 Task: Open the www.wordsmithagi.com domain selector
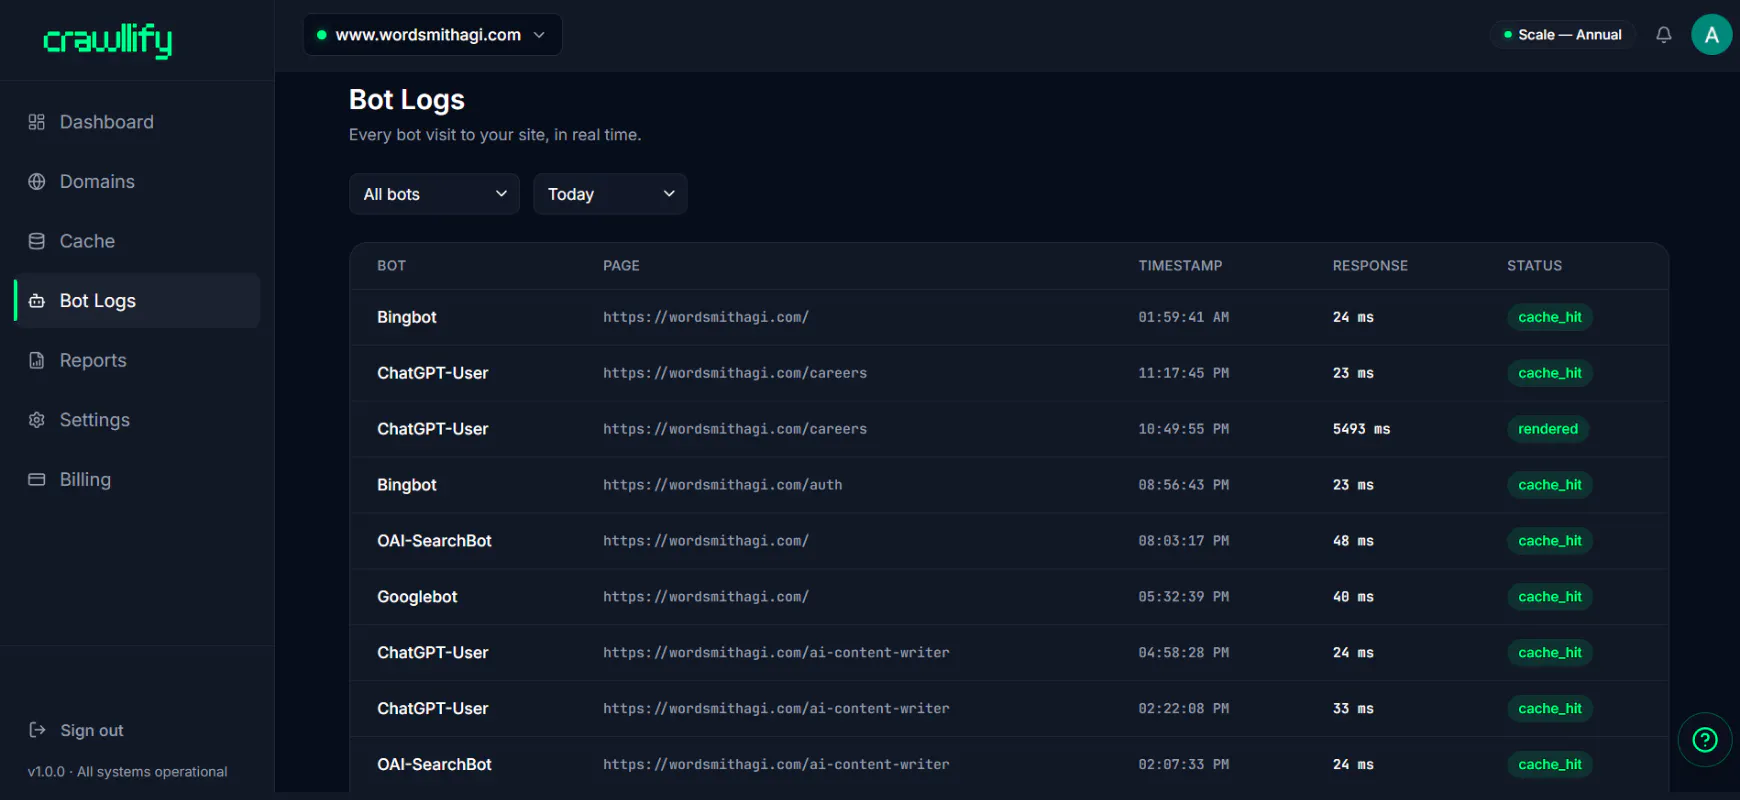pos(432,35)
